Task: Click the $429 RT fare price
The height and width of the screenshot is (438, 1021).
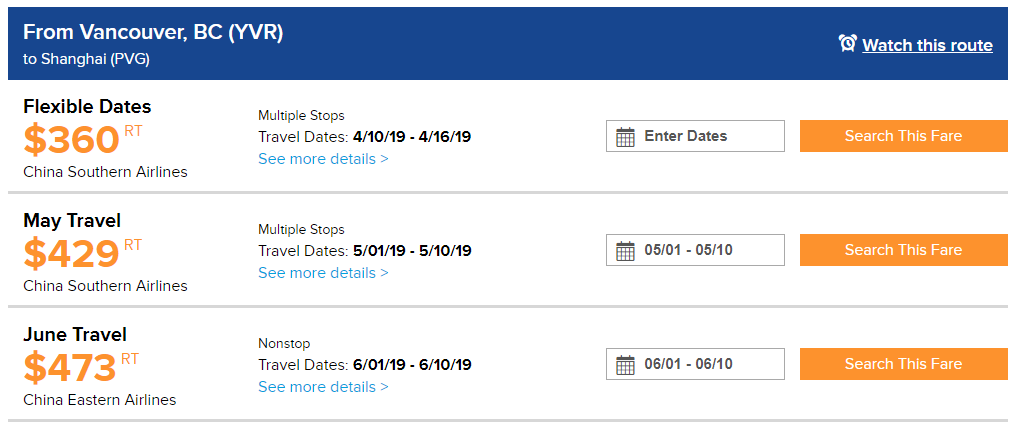Action: (x=72, y=254)
